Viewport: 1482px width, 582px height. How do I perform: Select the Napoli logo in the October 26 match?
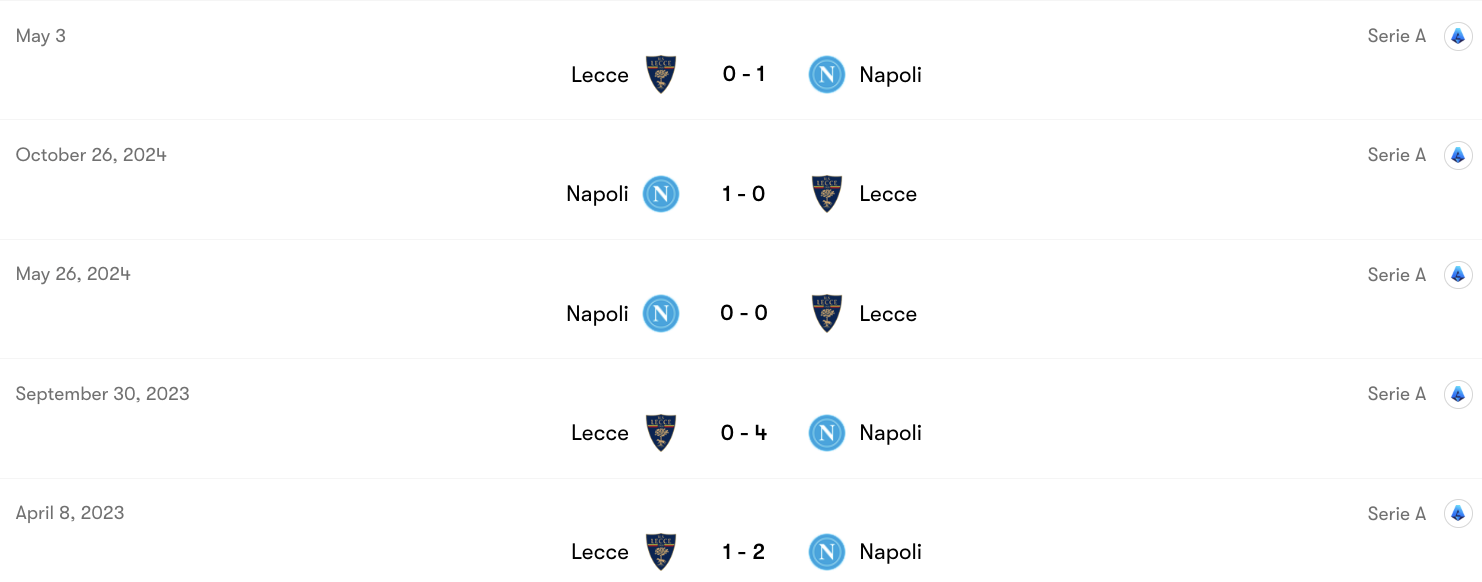(x=661, y=194)
